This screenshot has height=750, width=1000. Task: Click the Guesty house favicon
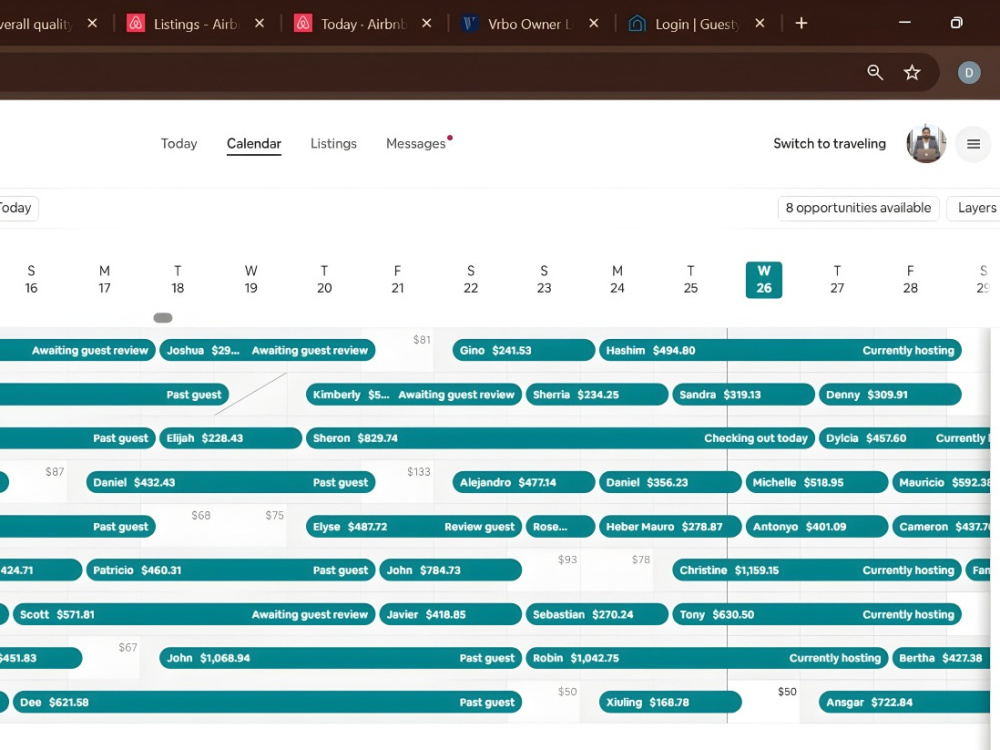point(636,24)
